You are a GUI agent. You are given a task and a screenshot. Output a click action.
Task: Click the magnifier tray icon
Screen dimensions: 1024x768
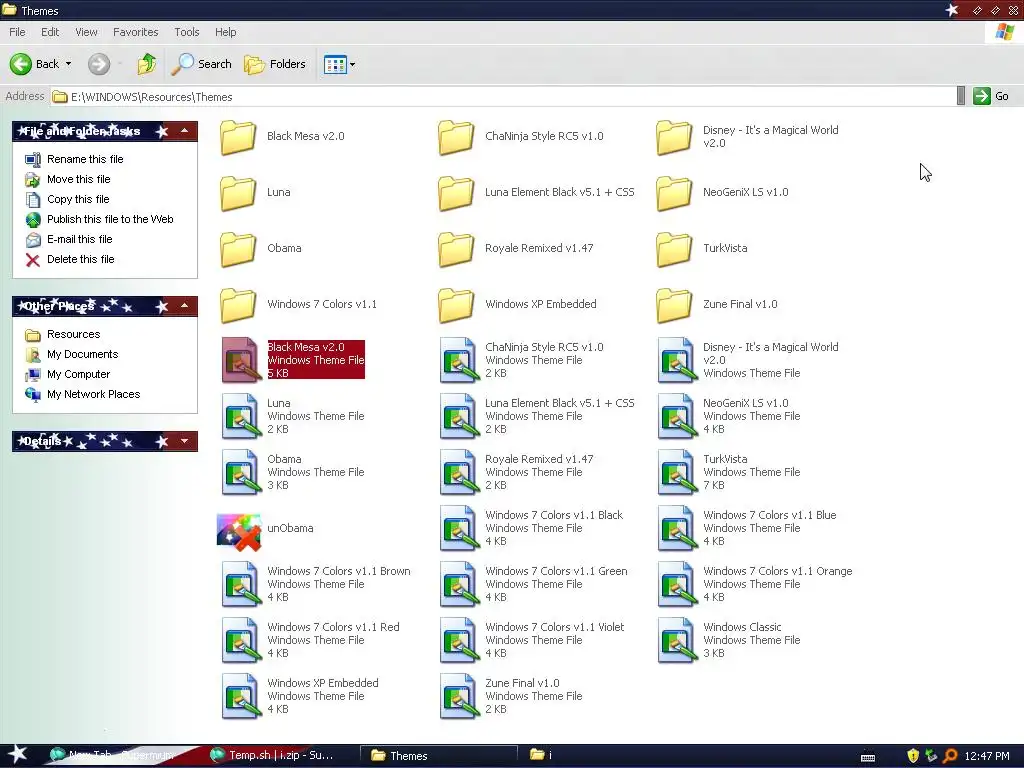tap(950, 756)
